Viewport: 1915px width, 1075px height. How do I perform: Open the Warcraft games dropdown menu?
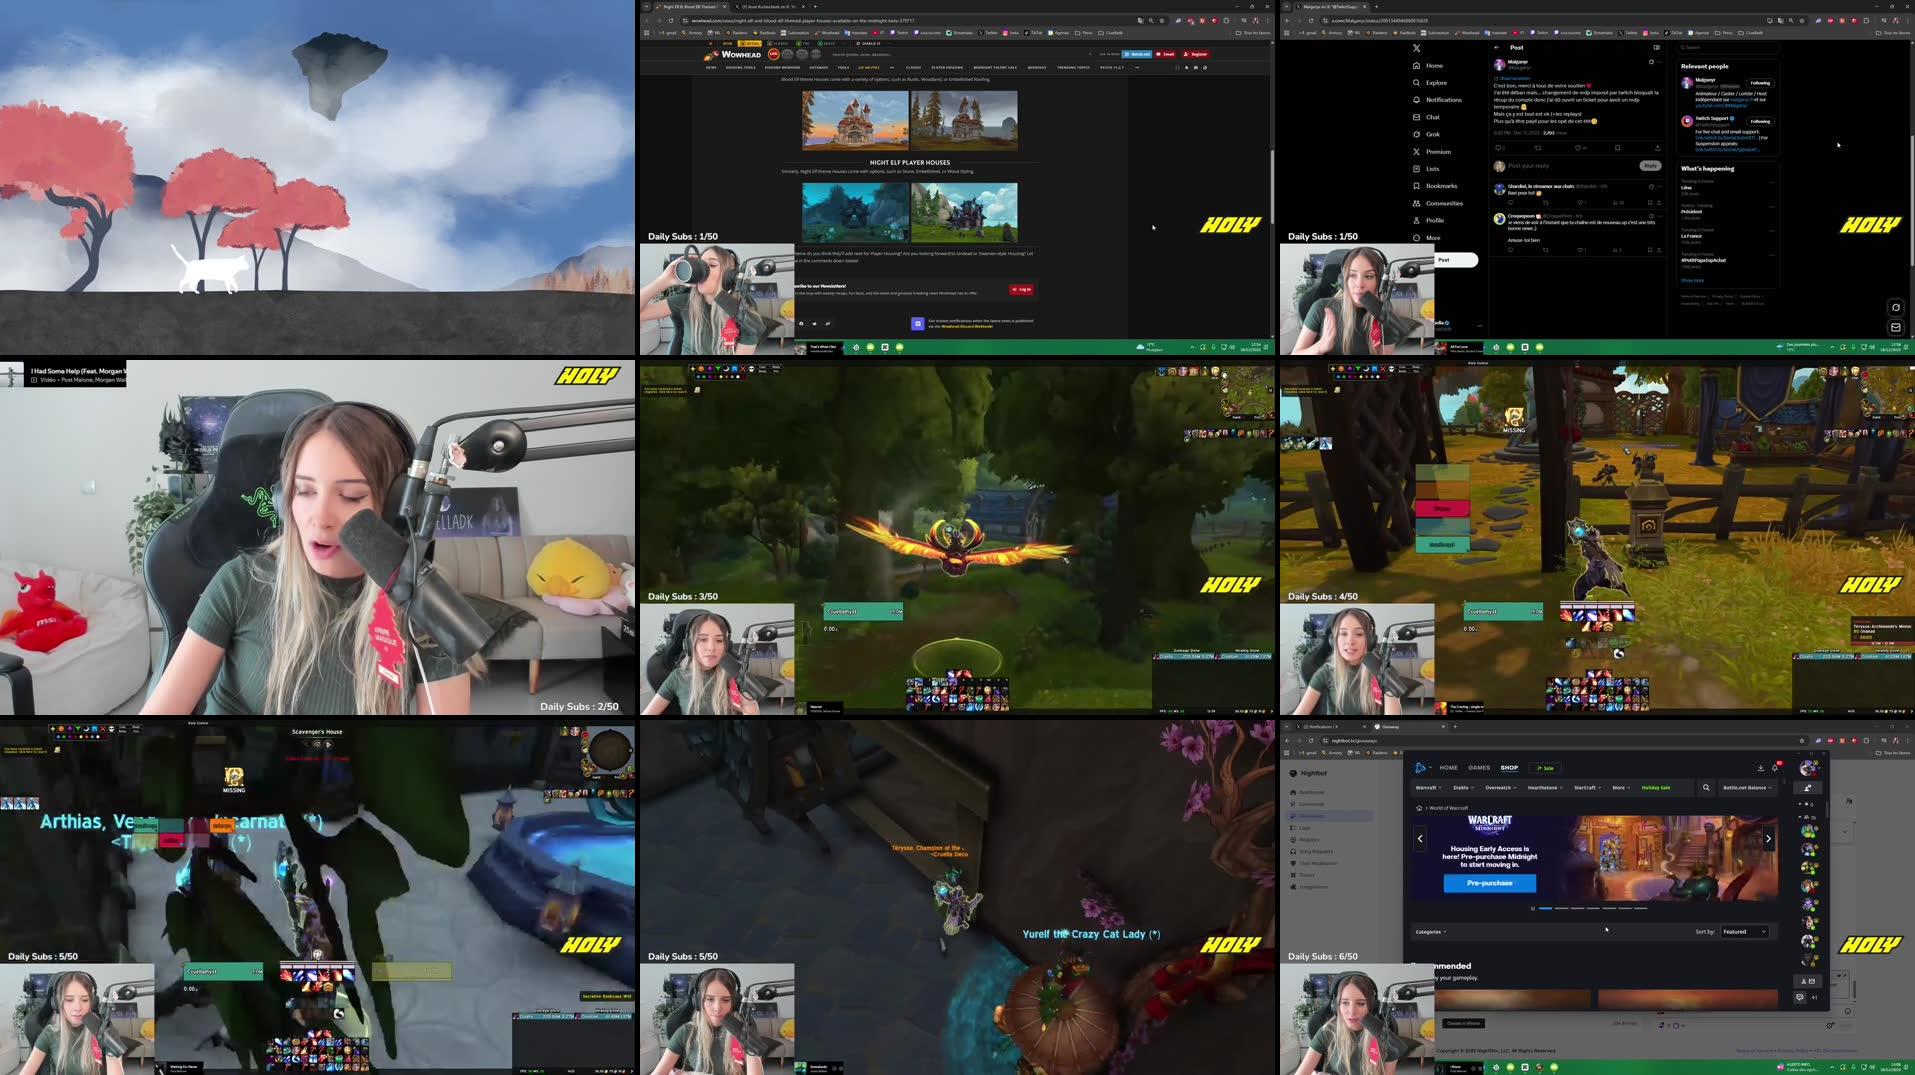coord(1429,788)
